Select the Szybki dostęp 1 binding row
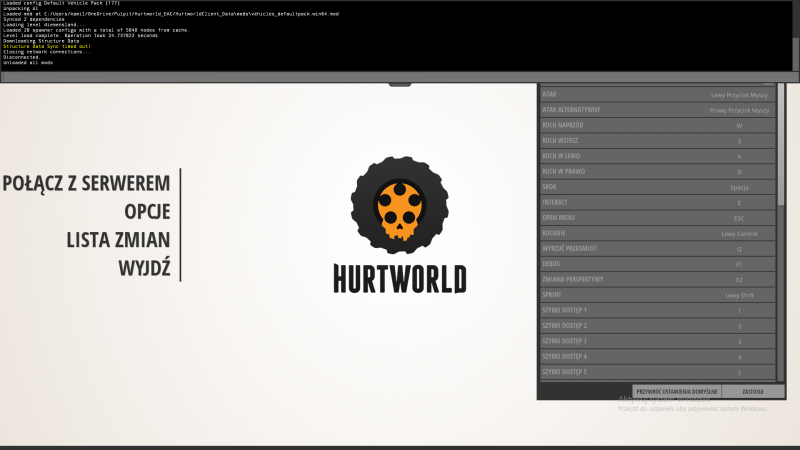The height and width of the screenshot is (450, 800). 658,310
